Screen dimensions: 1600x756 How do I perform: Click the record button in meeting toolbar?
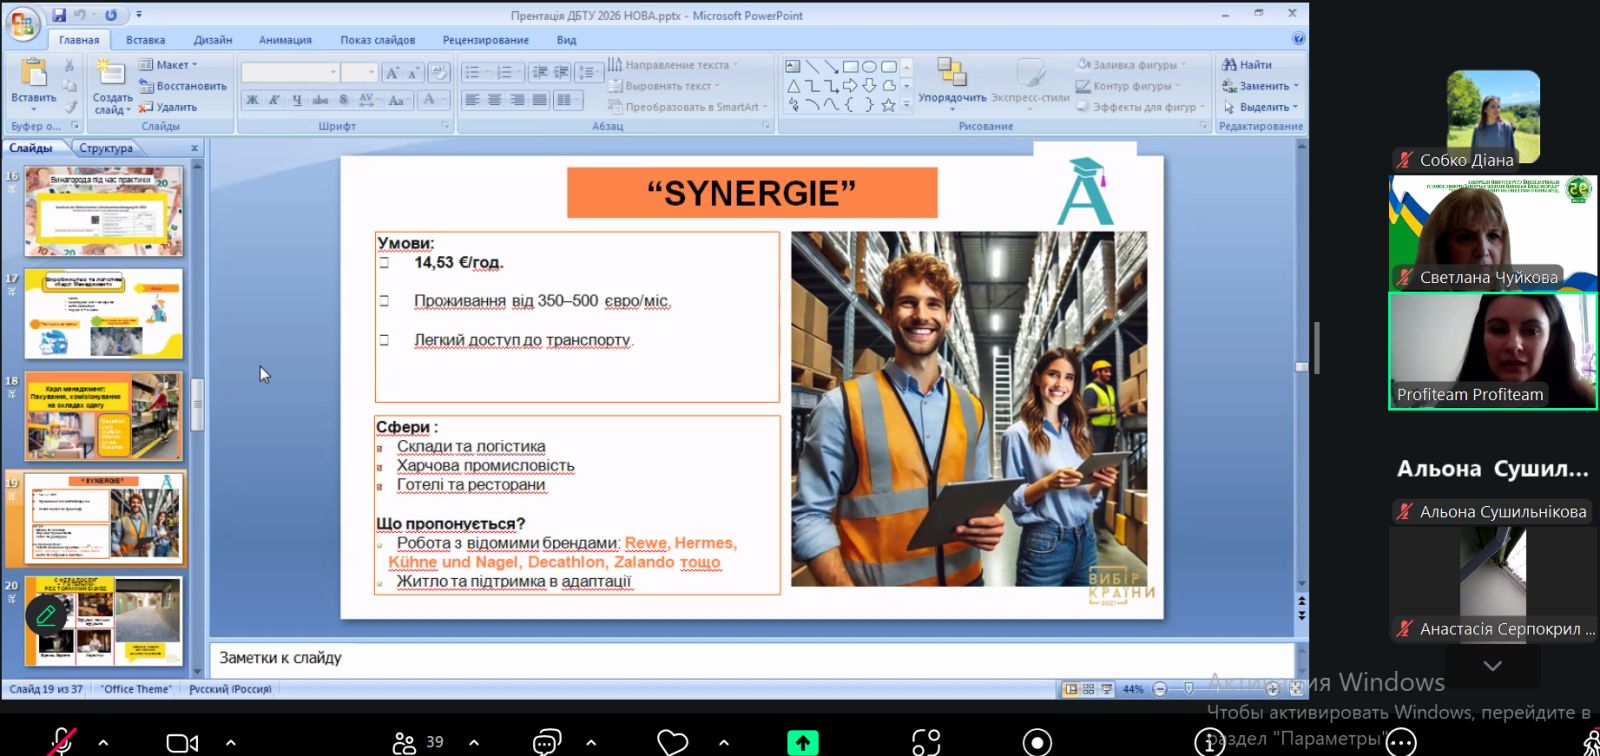tap(1037, 742)
